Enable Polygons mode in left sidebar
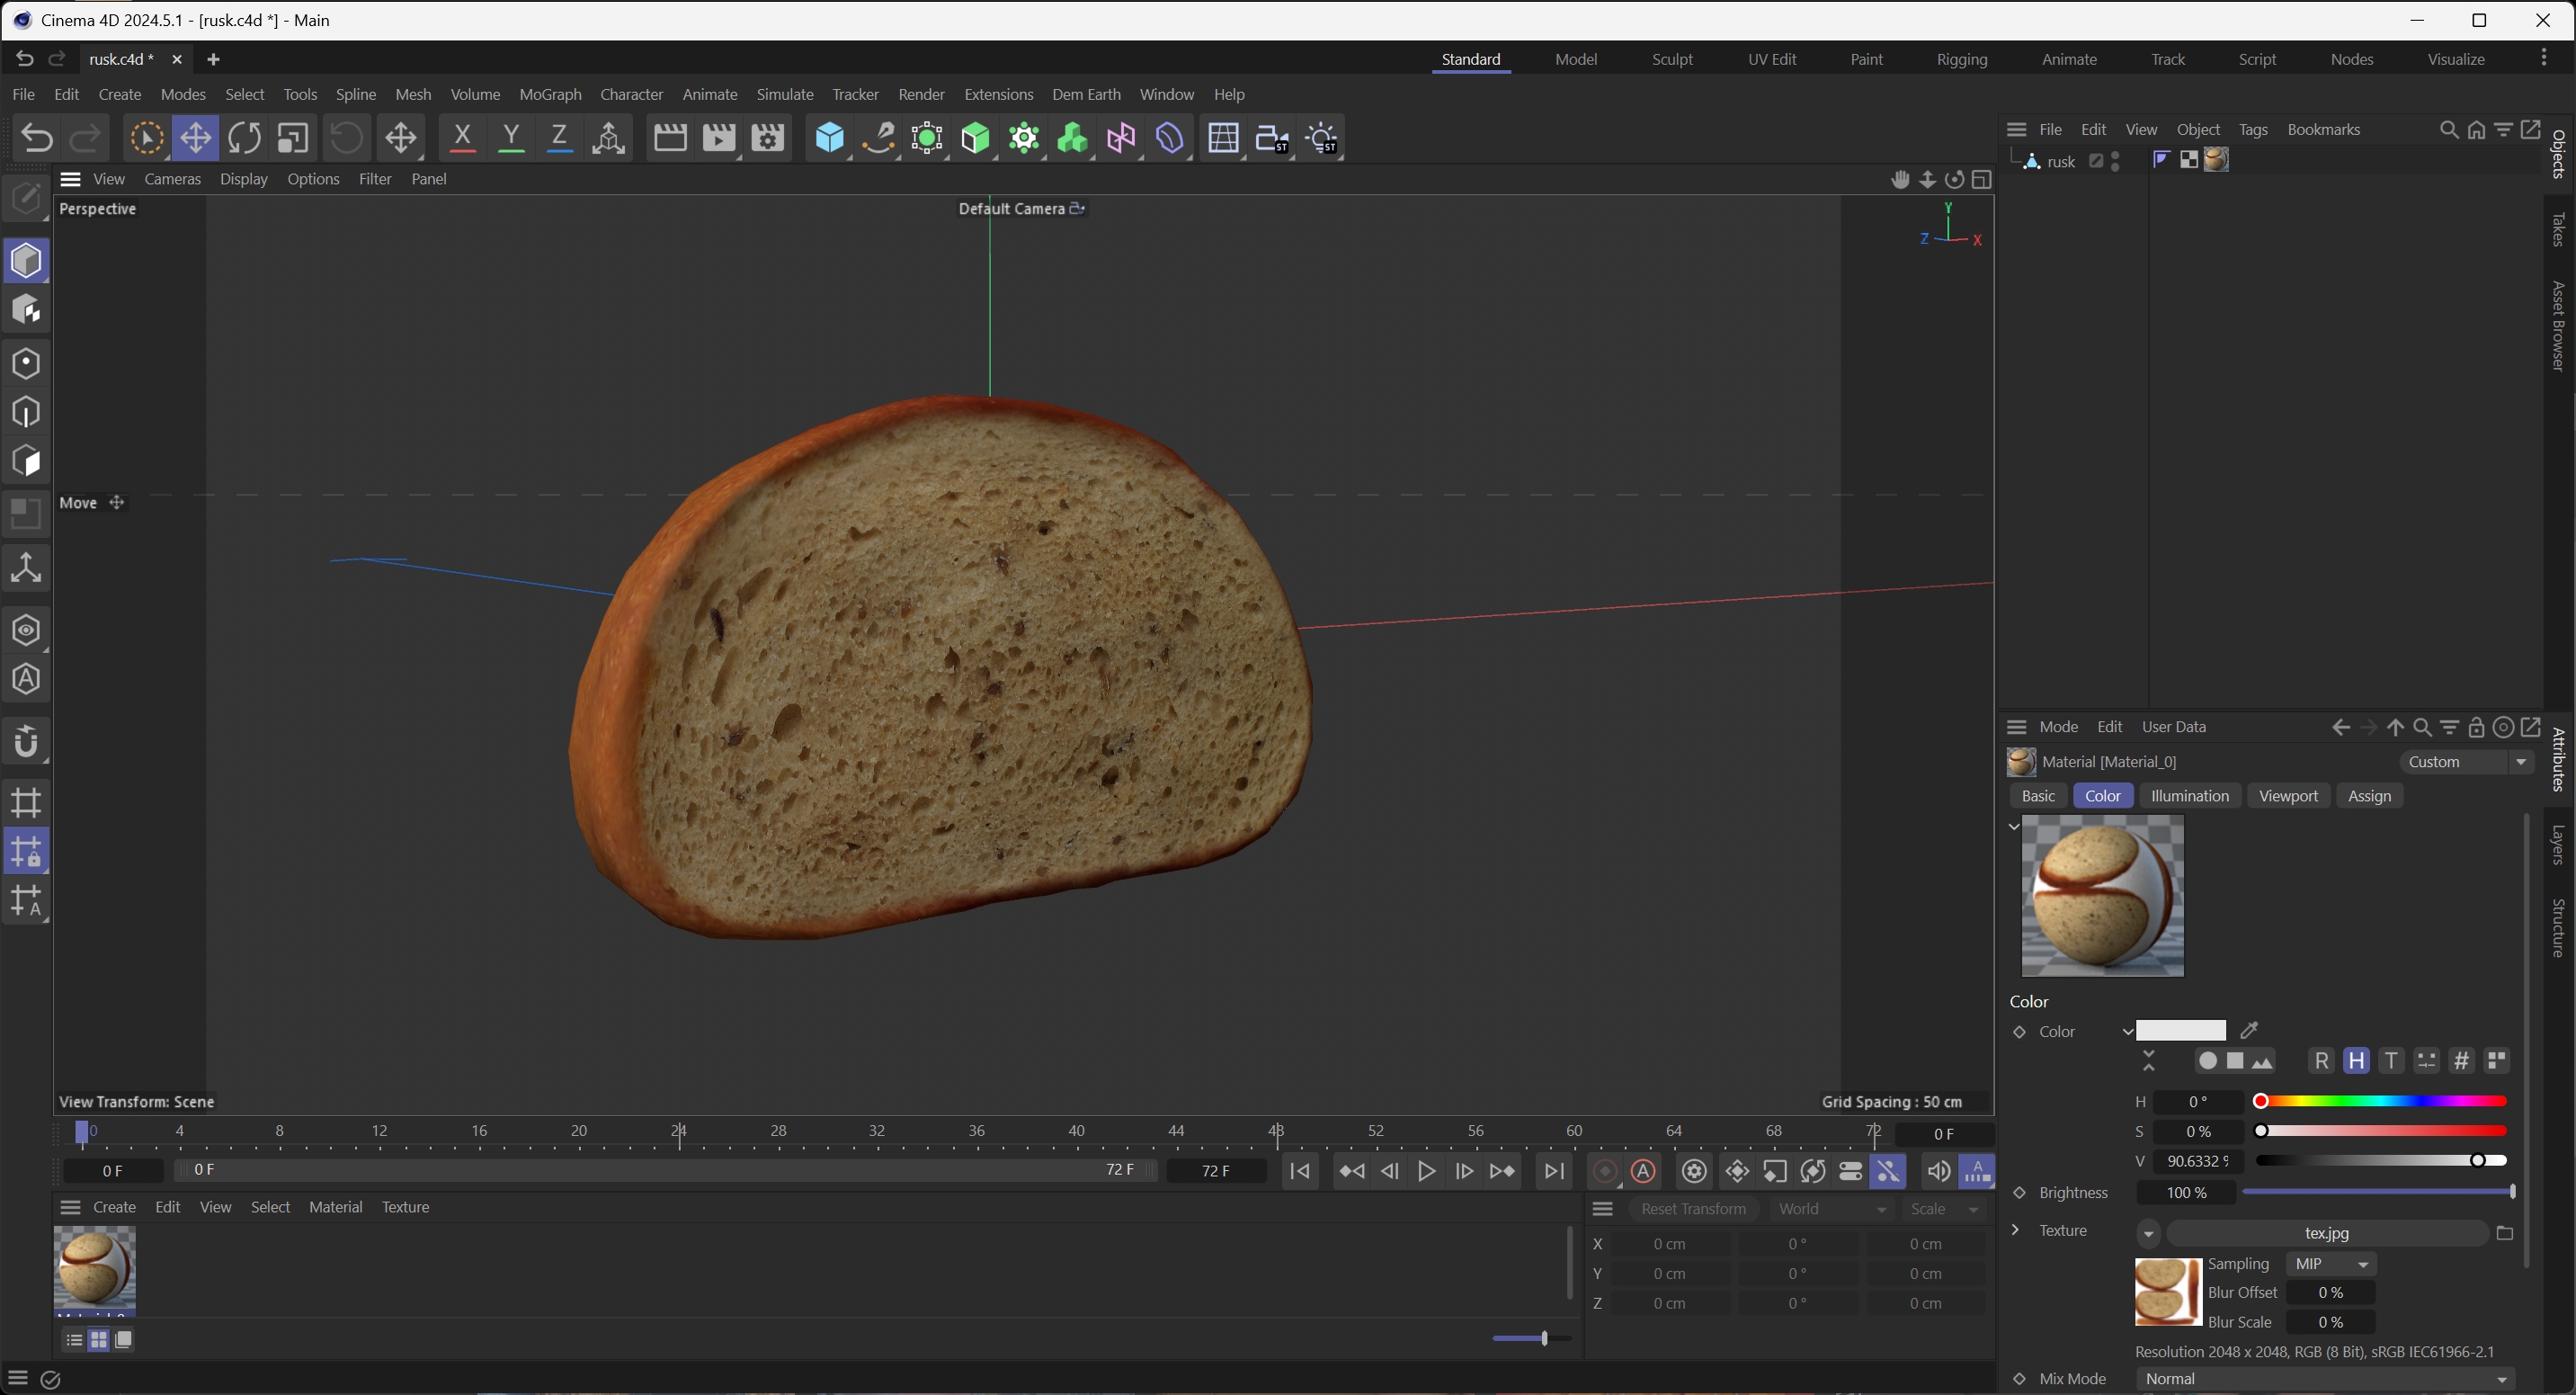Image resolution: width=2576 pixels, height=1395 pixels. [x=26, y=461]
